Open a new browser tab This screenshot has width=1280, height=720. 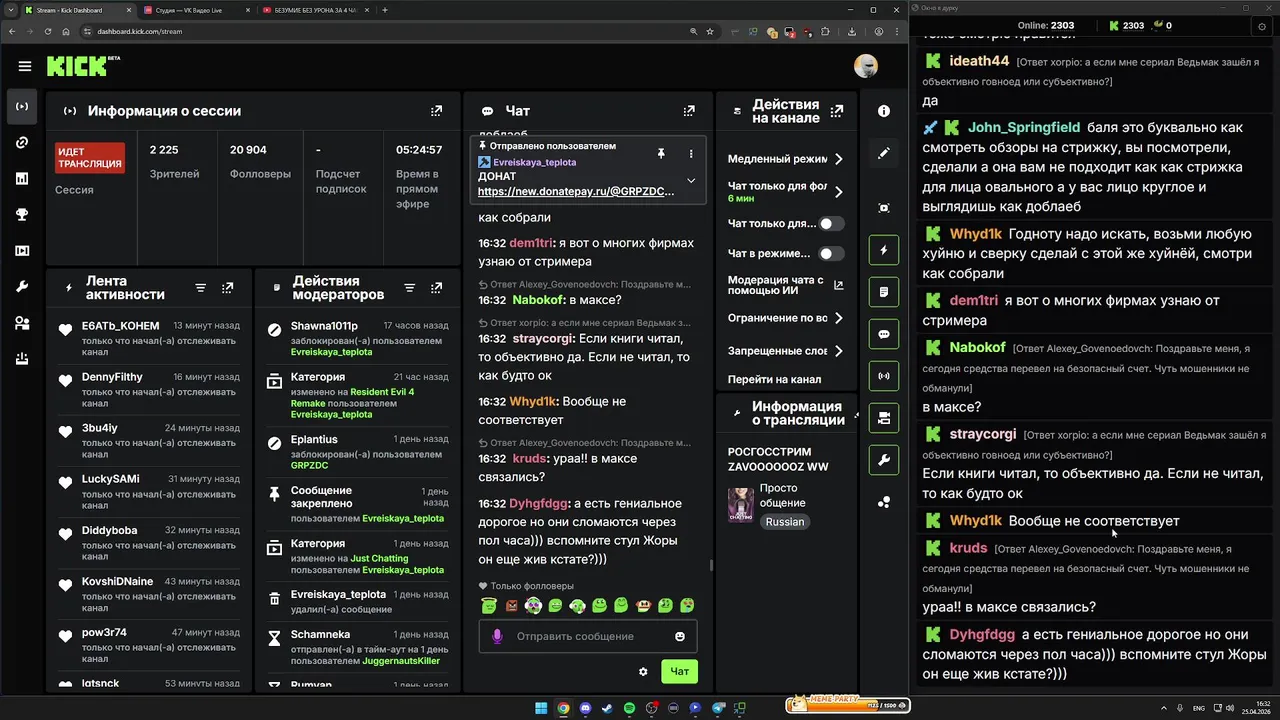click(385, 10)
